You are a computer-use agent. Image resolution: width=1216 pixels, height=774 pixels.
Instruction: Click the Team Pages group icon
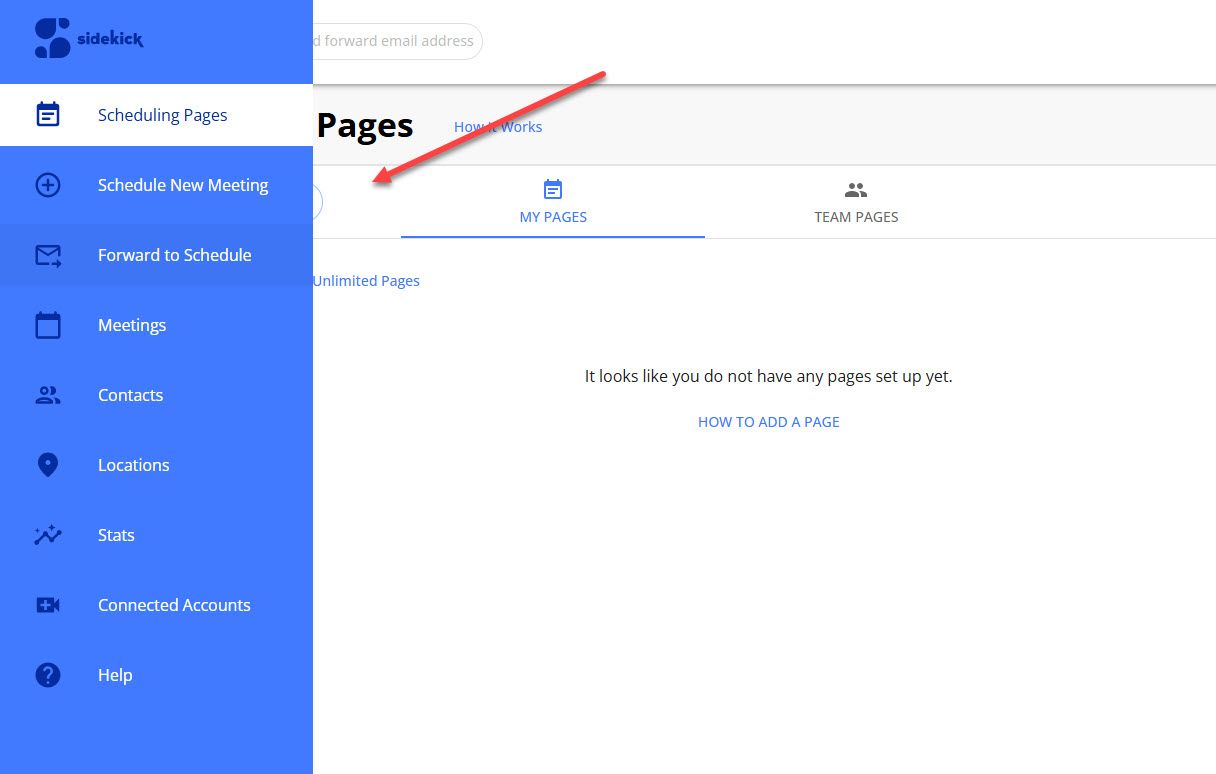click(856, 189)
